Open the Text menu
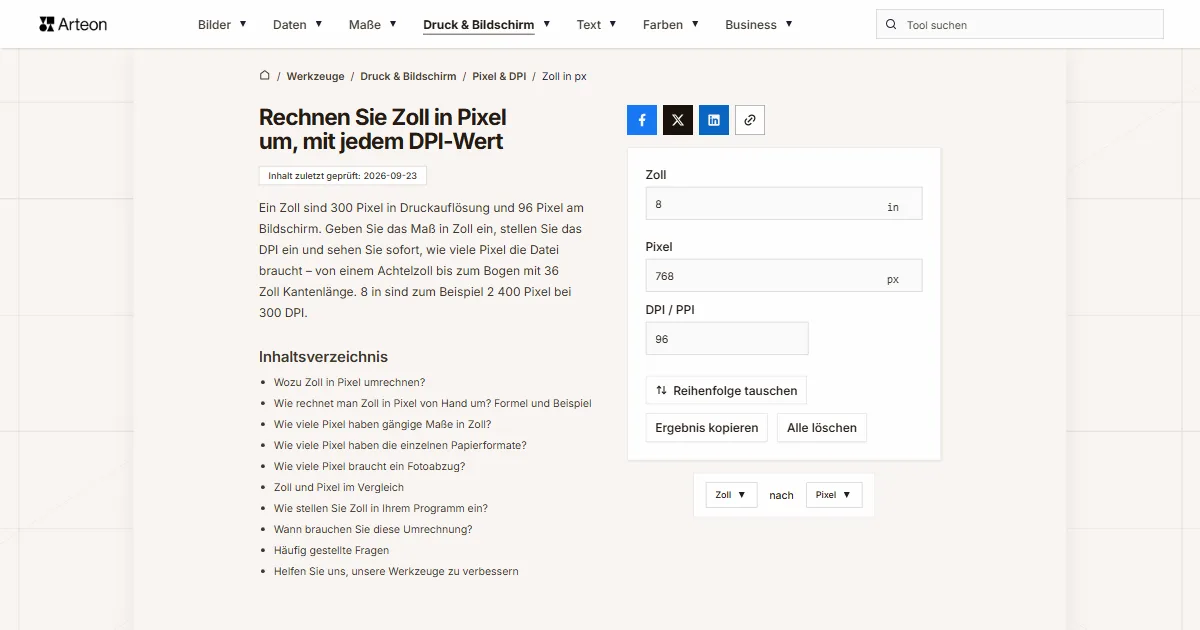 pos(597,25)
